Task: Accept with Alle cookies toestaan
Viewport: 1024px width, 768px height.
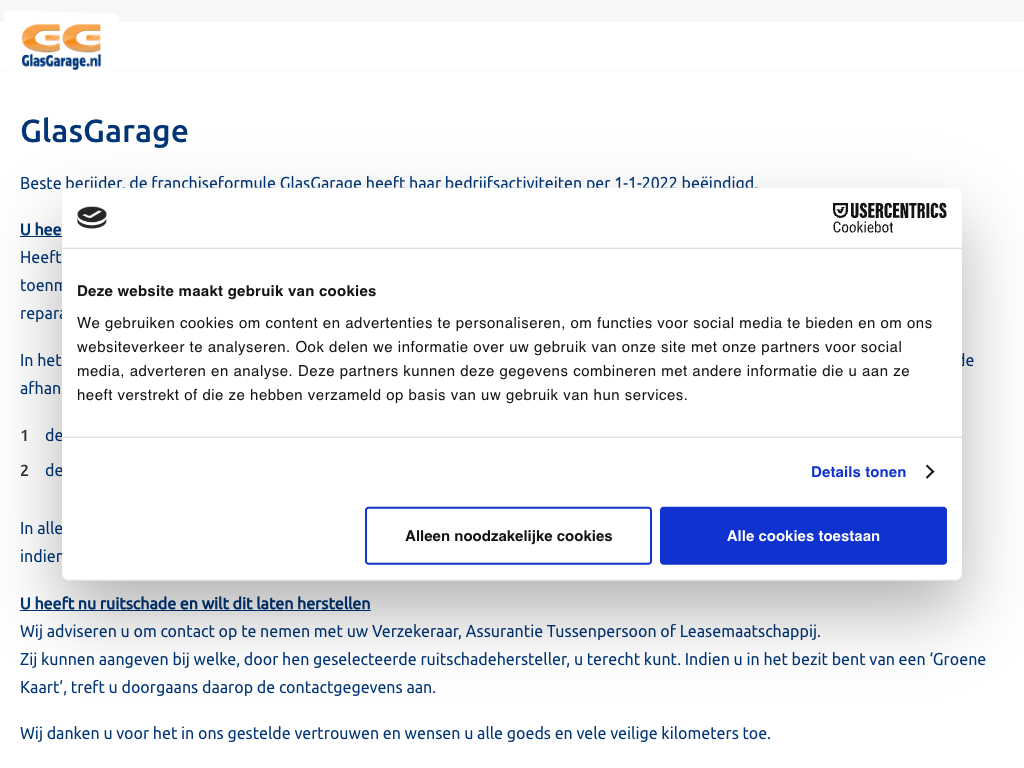Action: 803,536
